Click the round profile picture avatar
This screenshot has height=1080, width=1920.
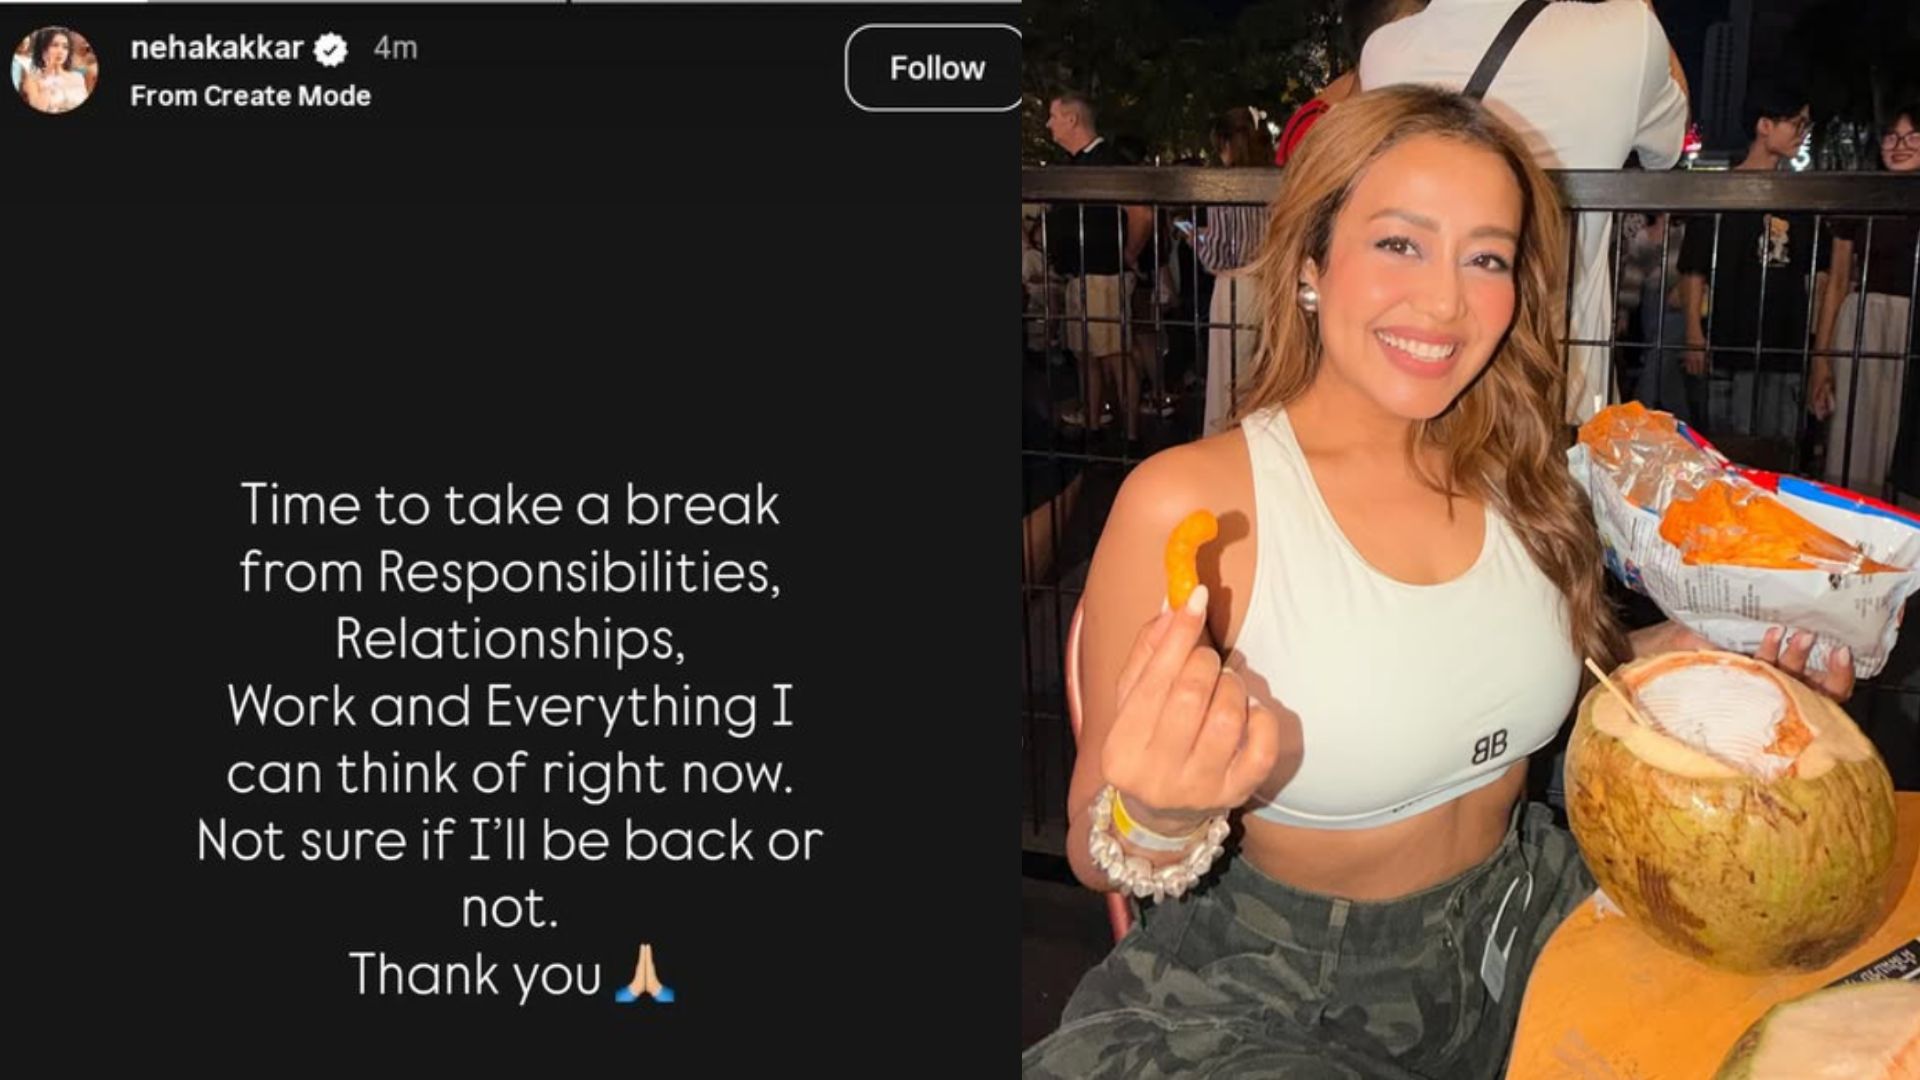tap(55, 69)
